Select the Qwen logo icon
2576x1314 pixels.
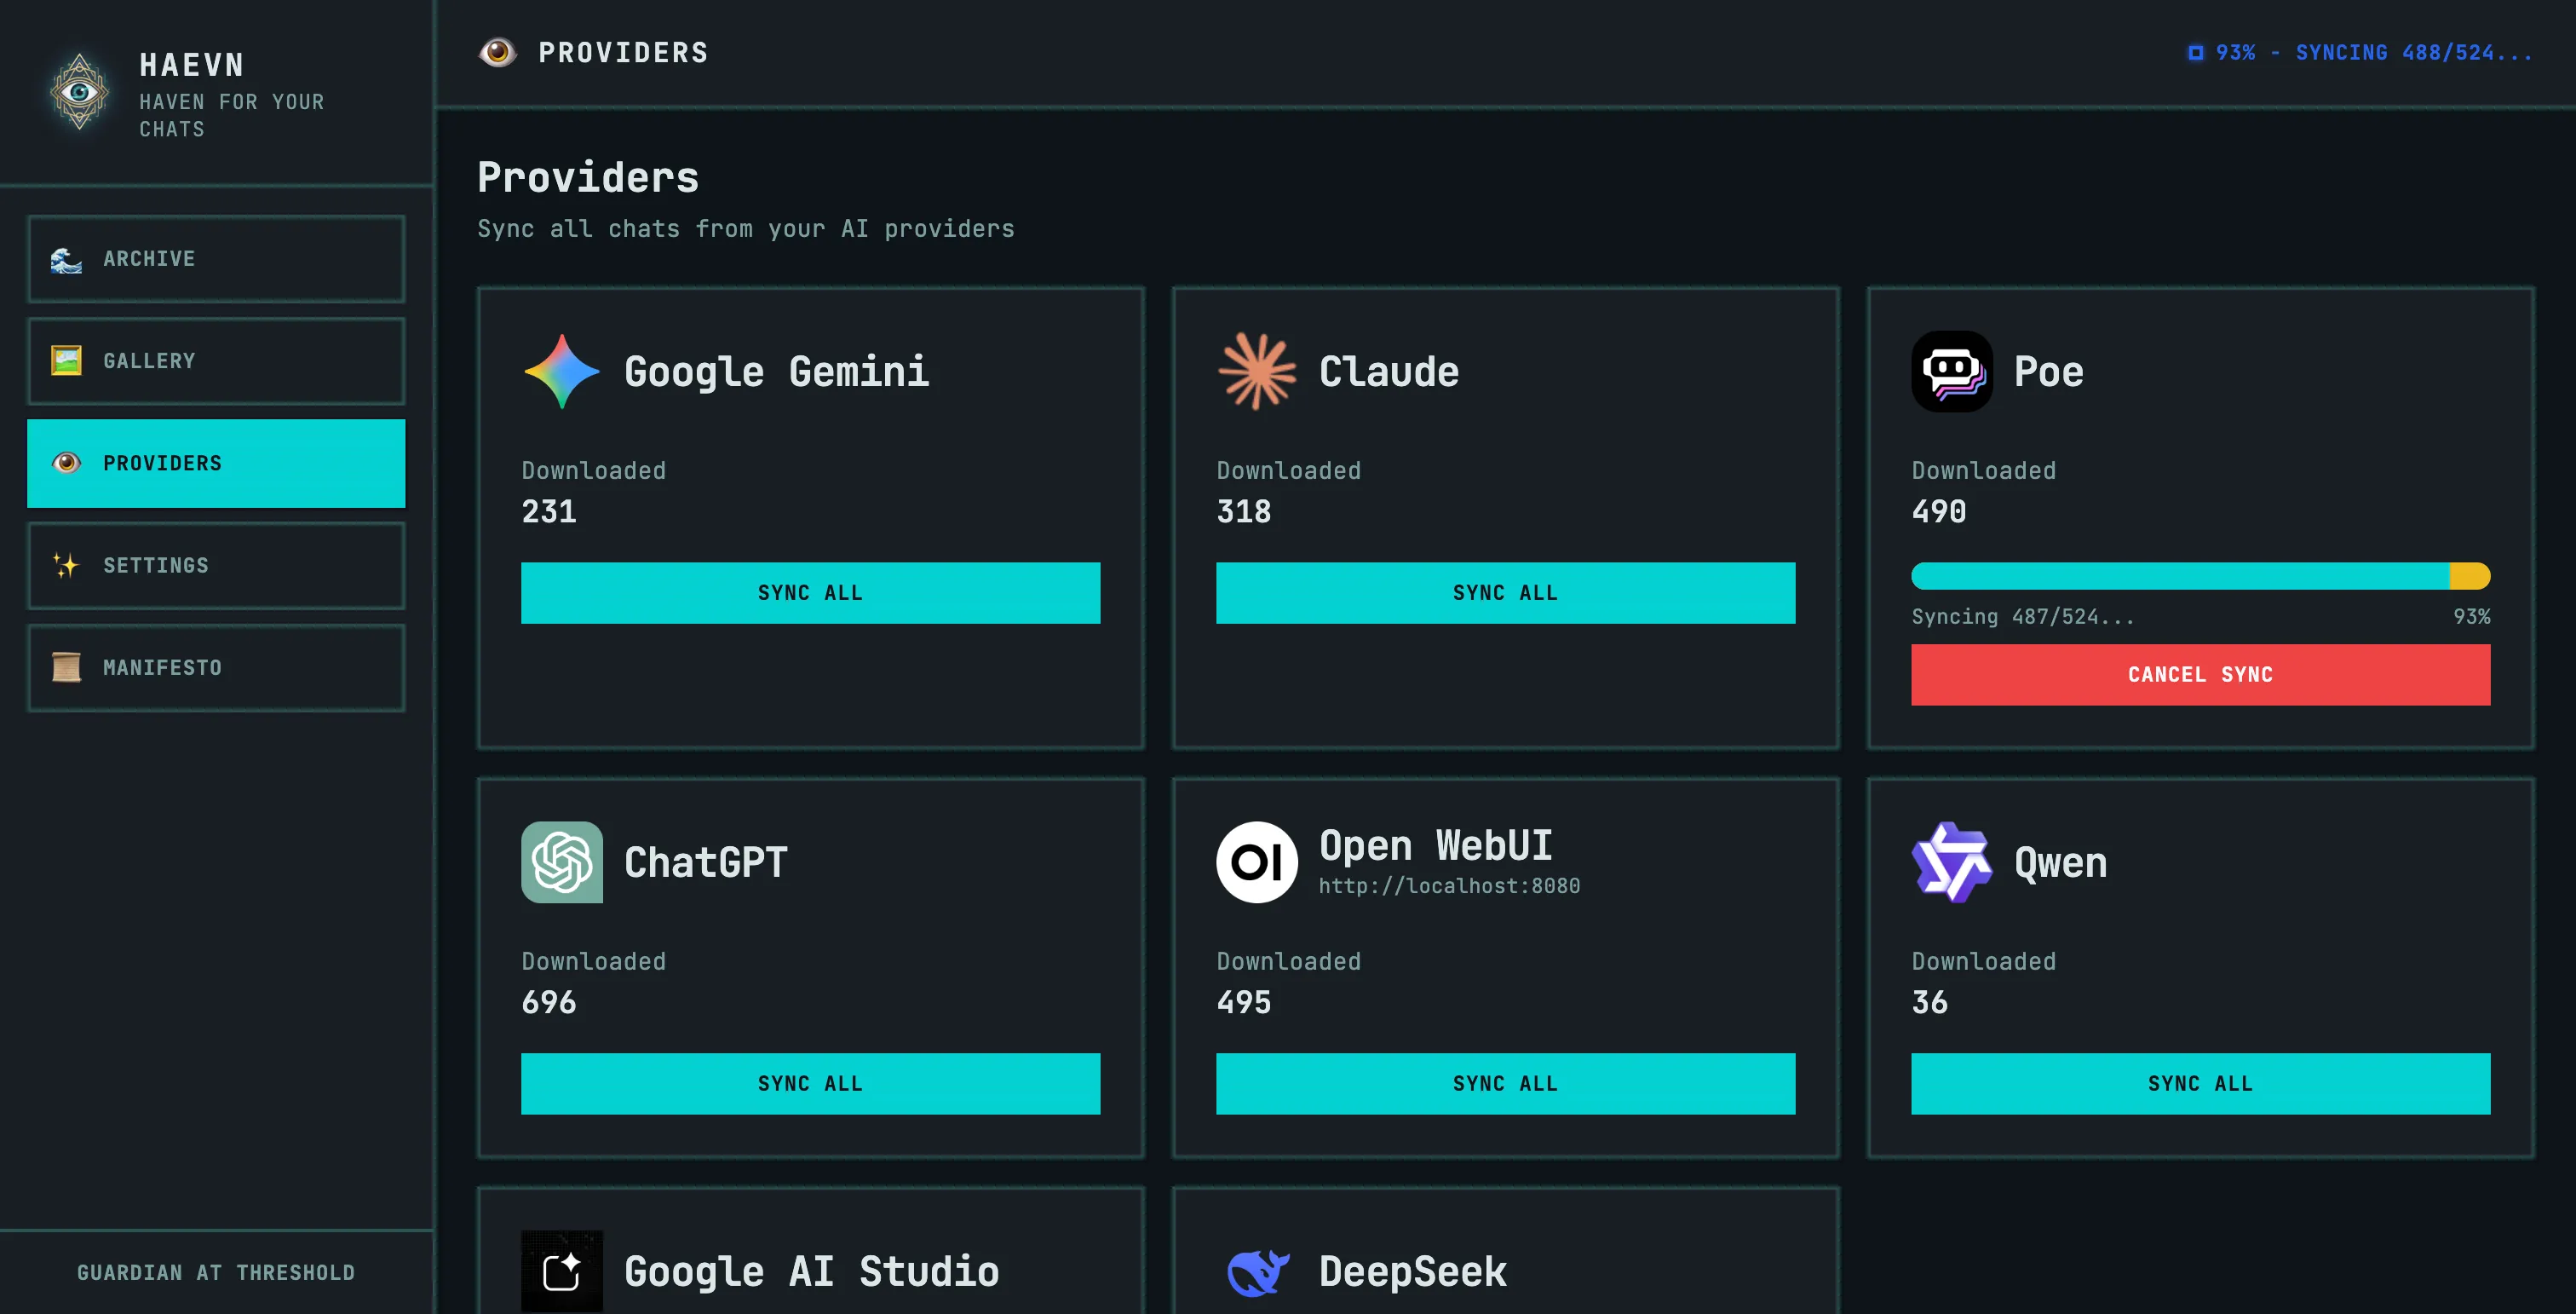point(1951,862)
